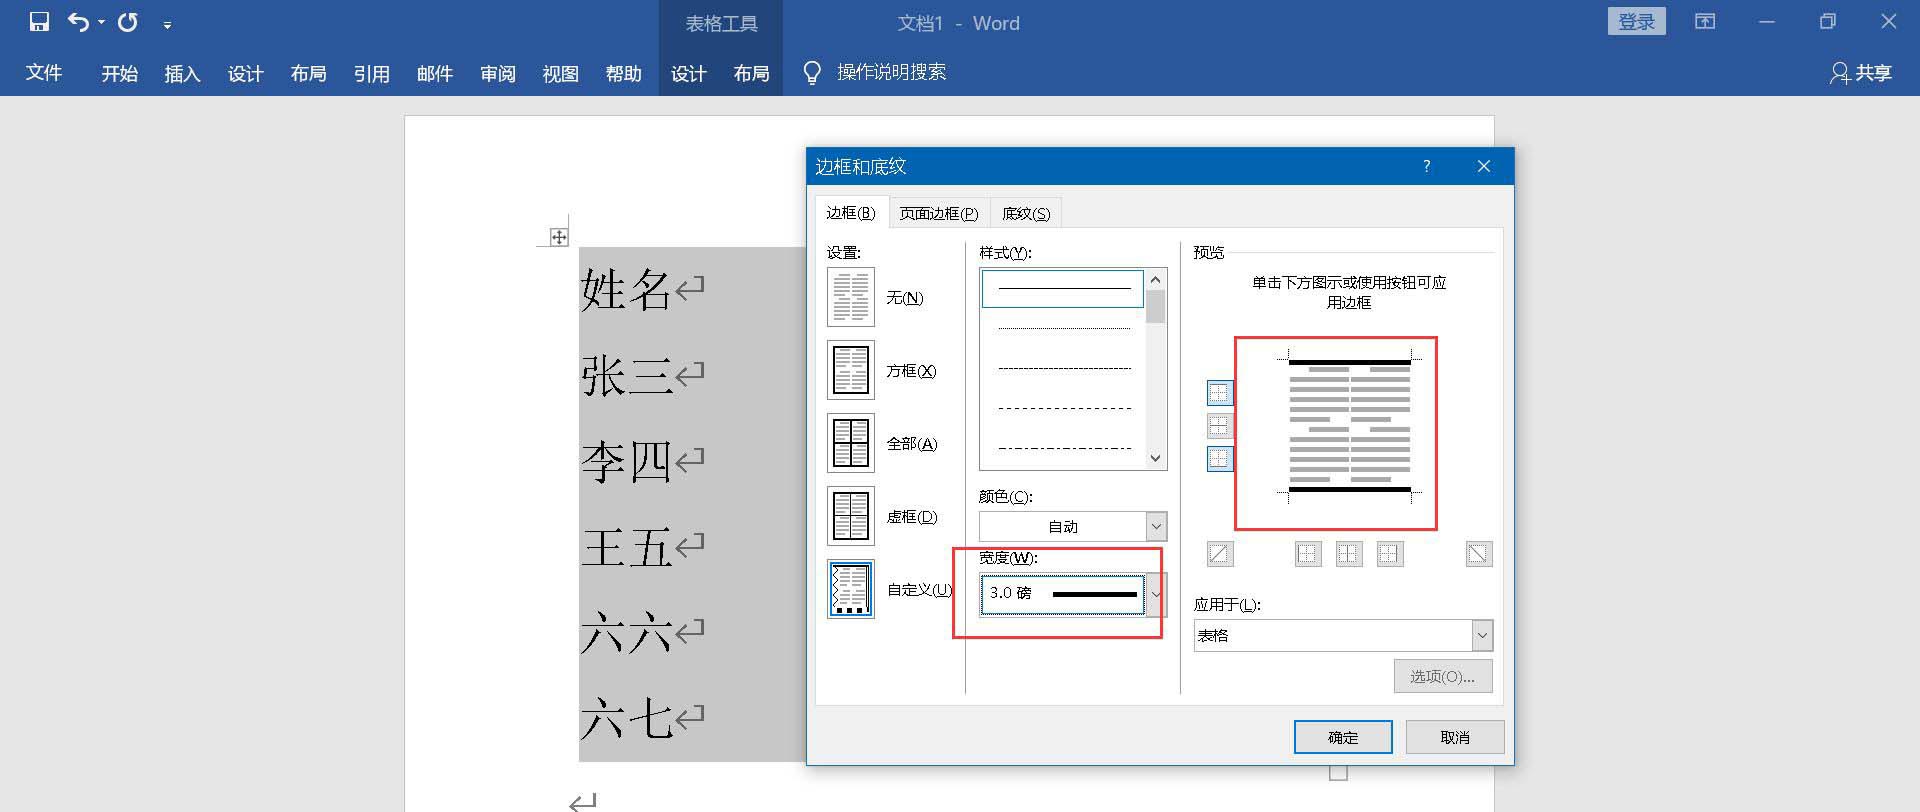Click the 共享 share button
Screen dimensions: 1920x812
[1861, 73]
